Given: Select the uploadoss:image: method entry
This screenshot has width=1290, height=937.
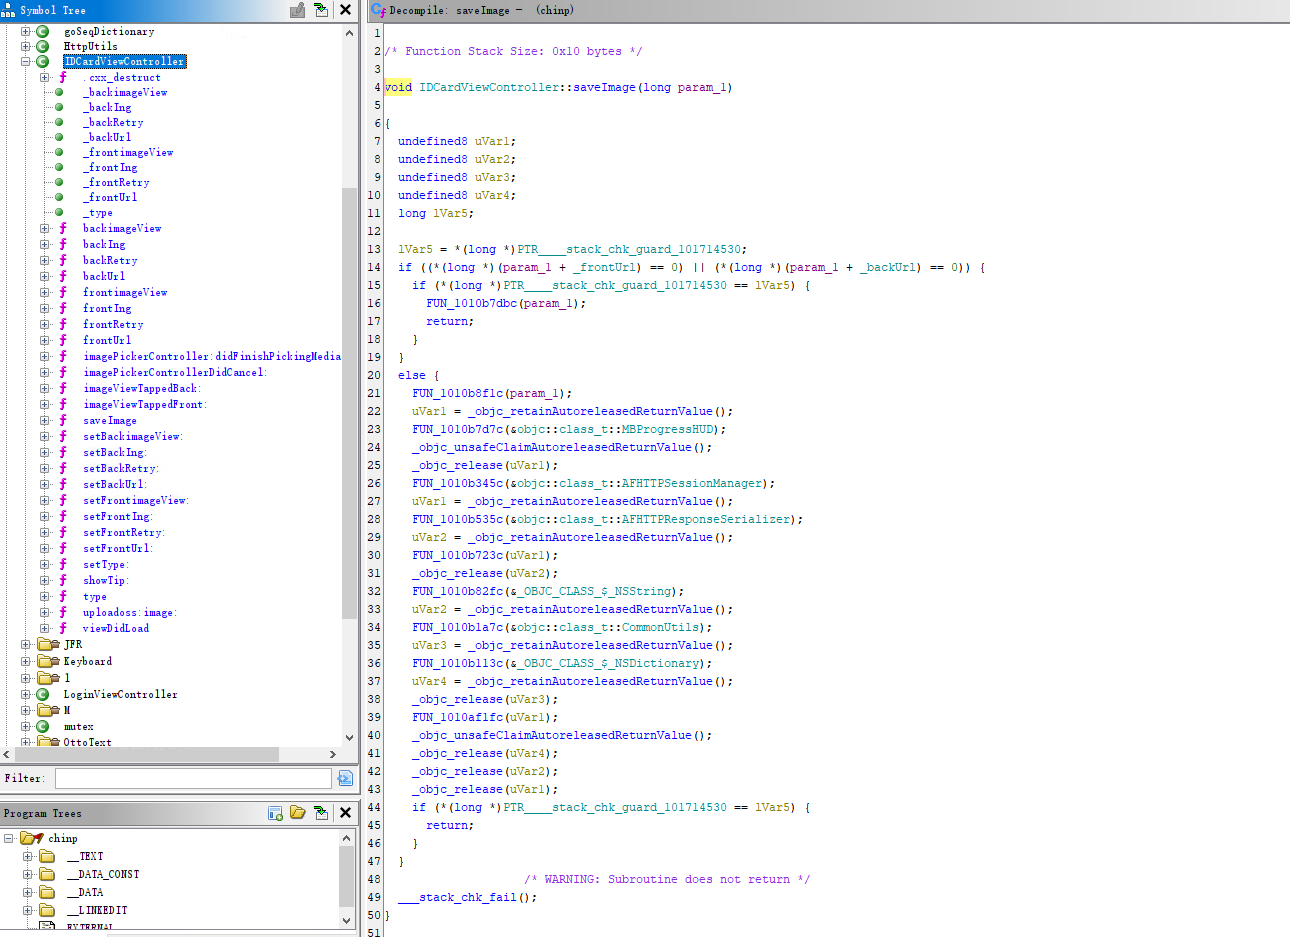Looking at the screenshot, I should point(129,612).
